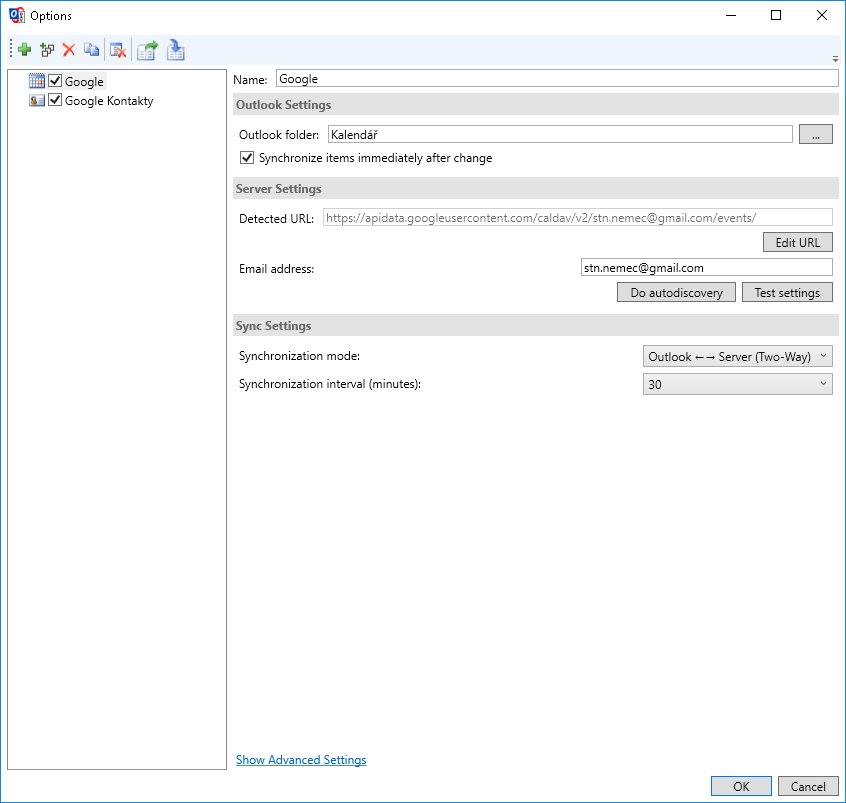Uncheck the Google profile checkbox
This screenshot has height=803, width=846.
[55, 81]
